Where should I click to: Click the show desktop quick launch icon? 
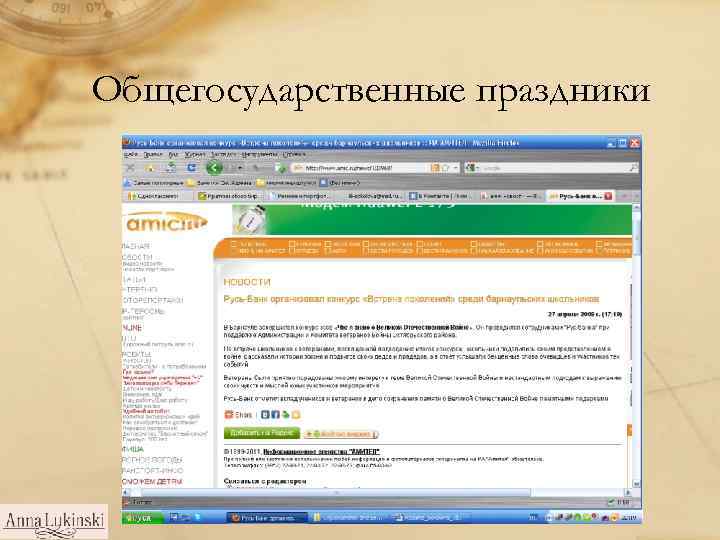[174, 518]
